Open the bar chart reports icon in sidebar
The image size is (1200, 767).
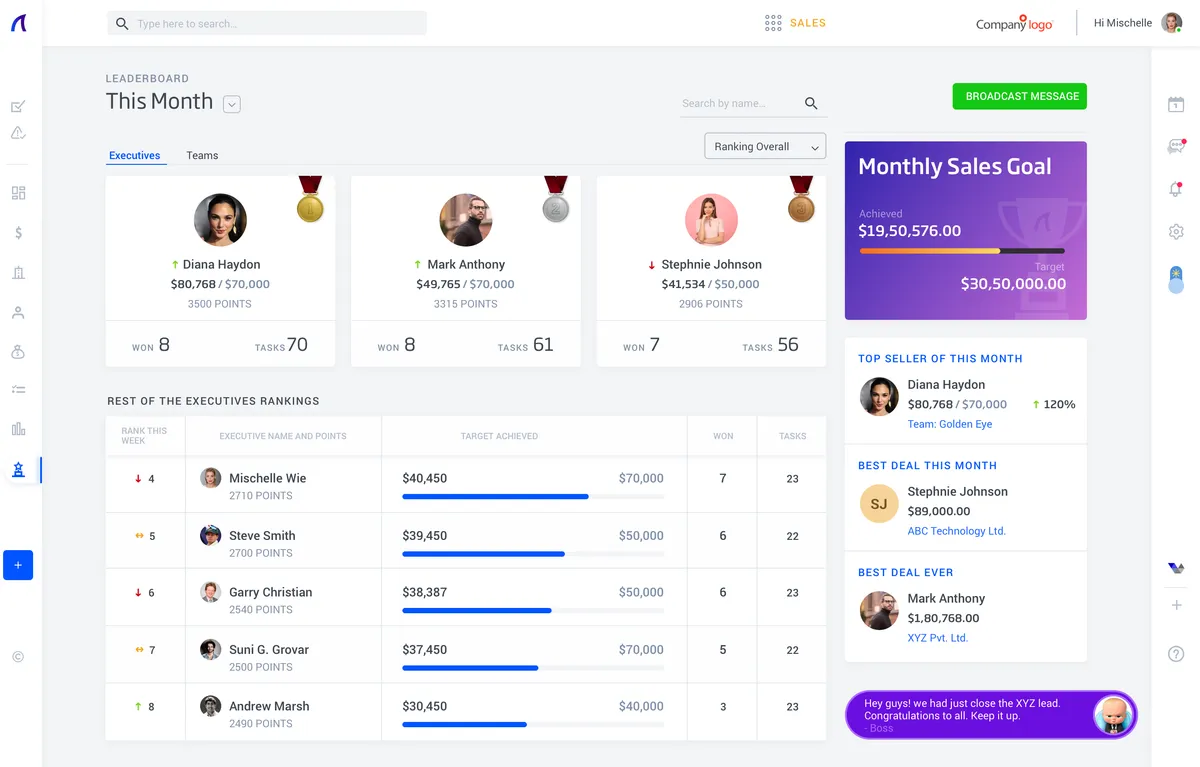18,429
